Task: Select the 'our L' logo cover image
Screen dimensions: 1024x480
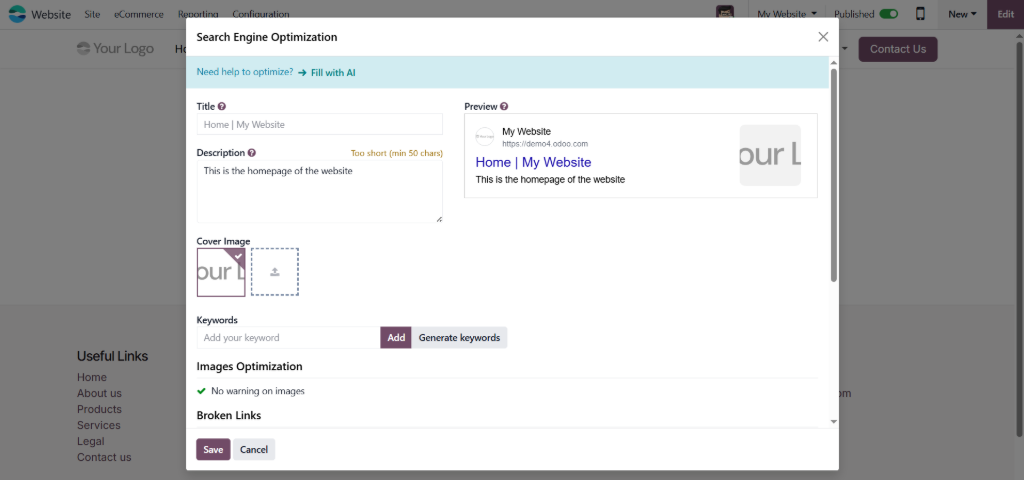Action: pos(221,272)
